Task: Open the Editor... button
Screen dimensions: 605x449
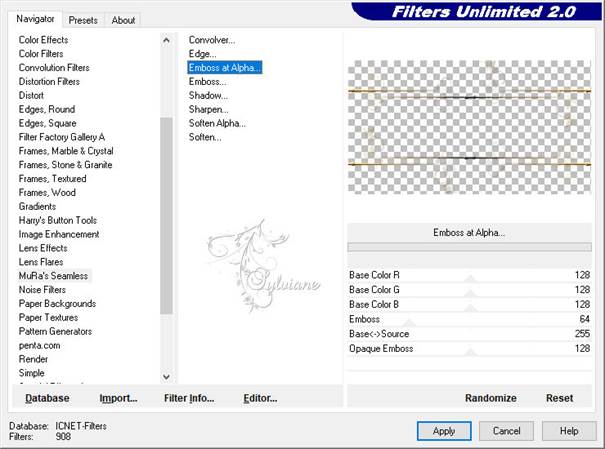Action: [x=260, y=398]
